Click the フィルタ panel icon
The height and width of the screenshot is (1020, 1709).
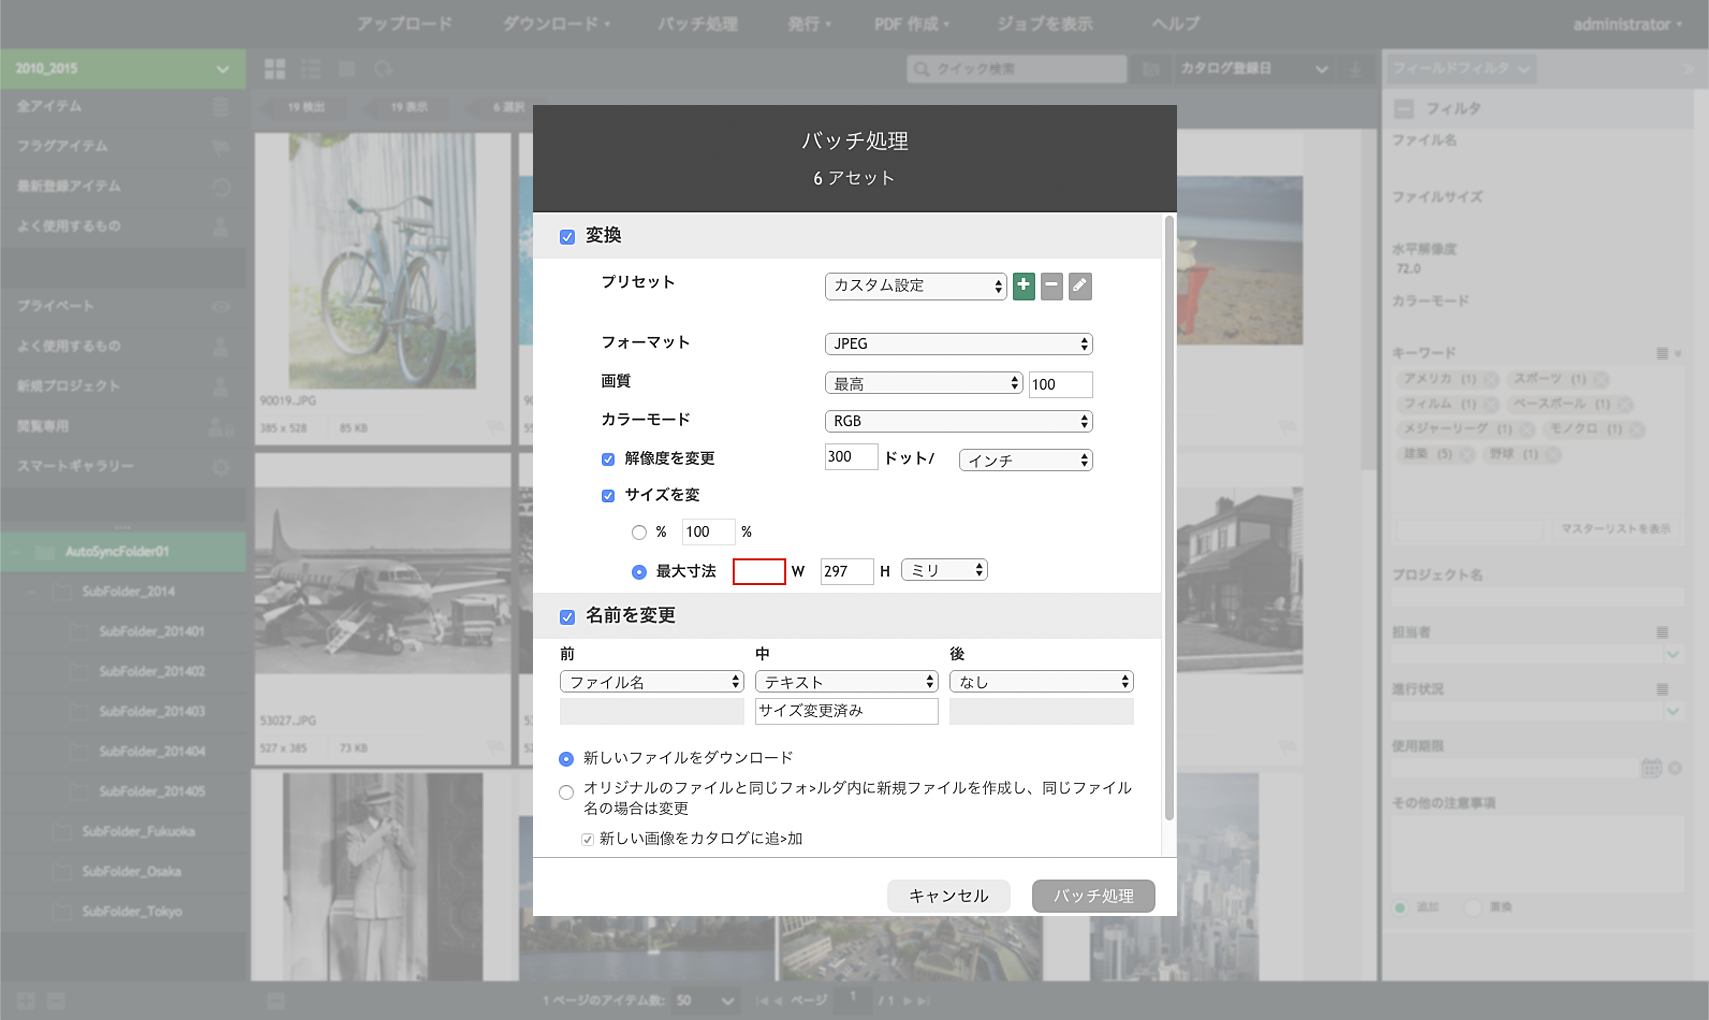(1404, 108)
